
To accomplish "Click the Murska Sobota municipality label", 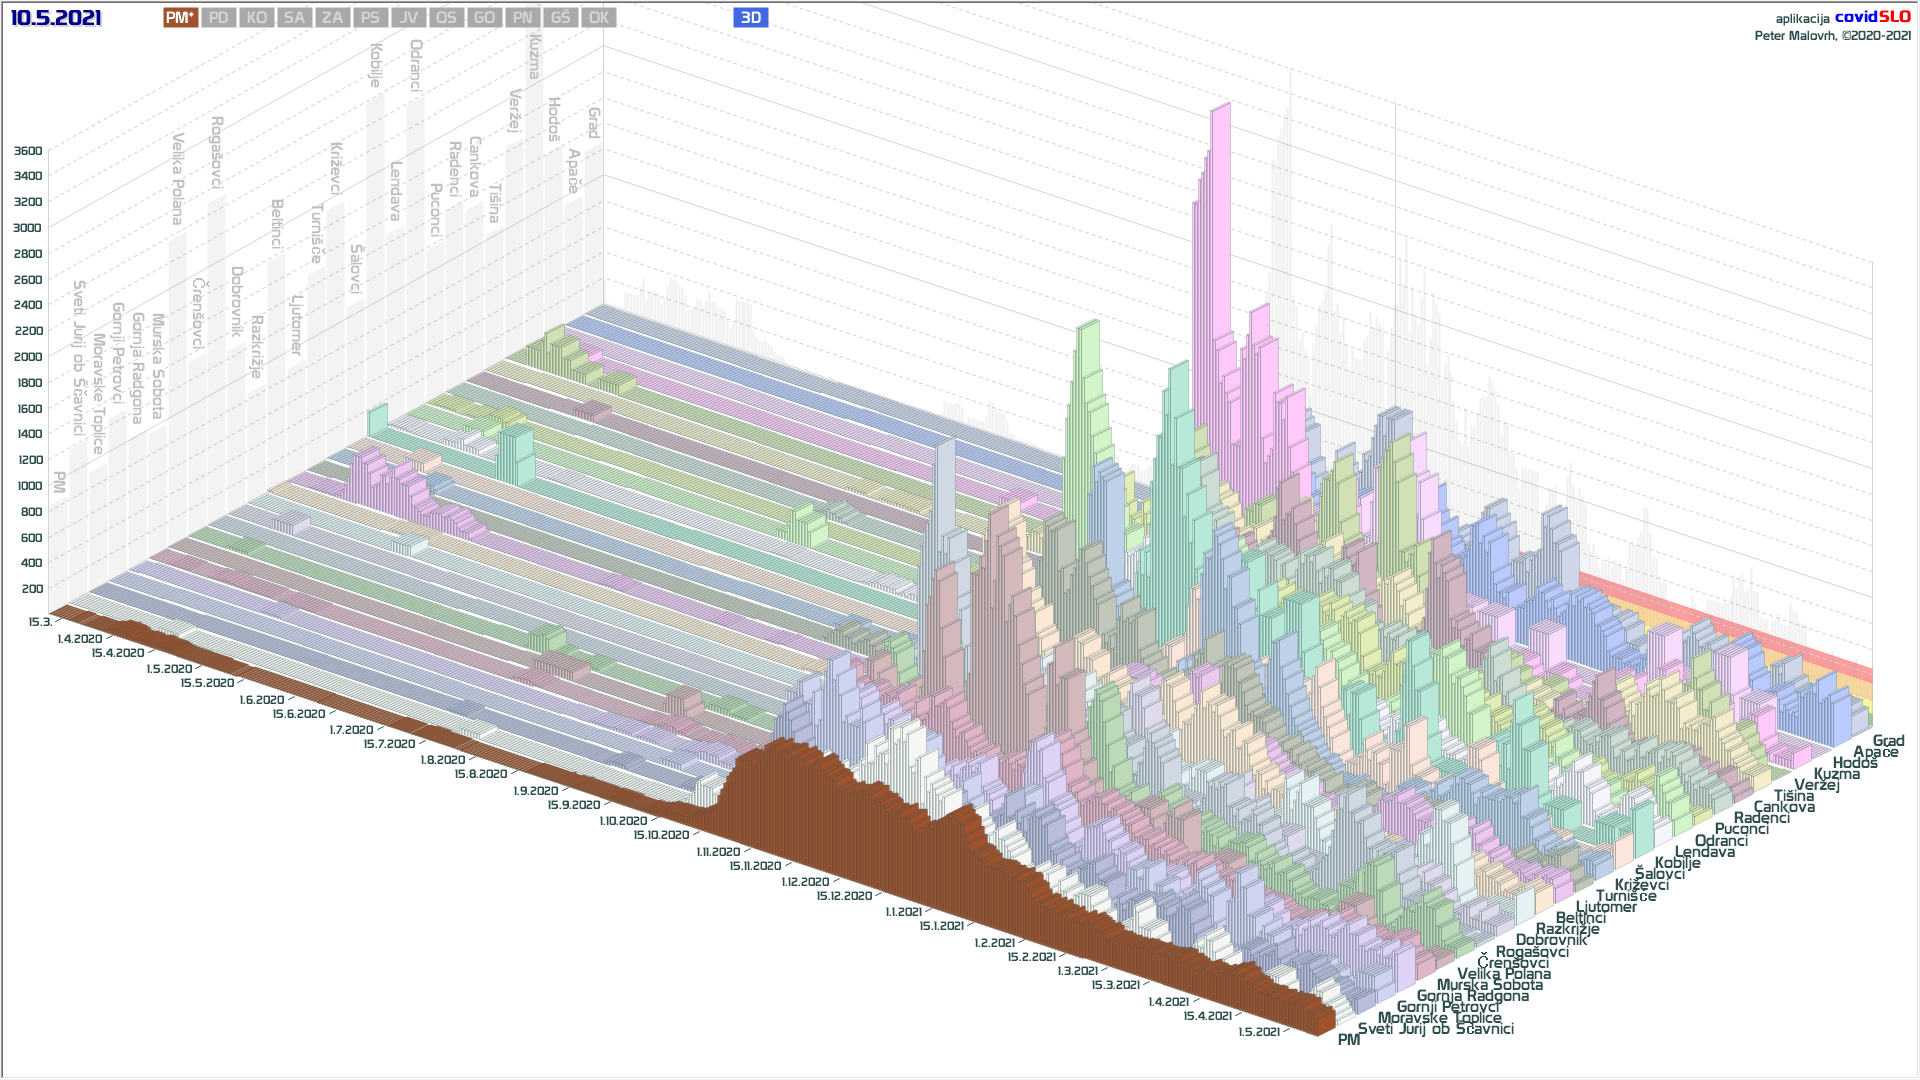I will coord(1489,985).
